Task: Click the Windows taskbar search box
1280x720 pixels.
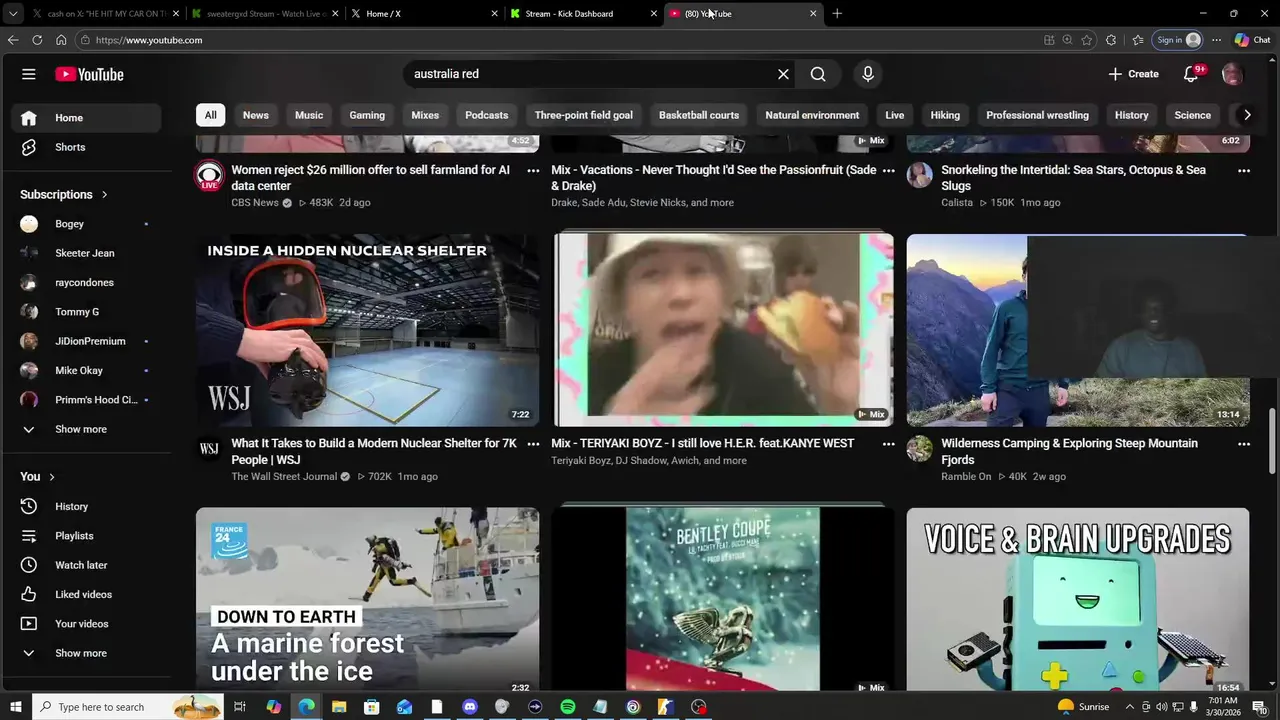Action: 130,707
